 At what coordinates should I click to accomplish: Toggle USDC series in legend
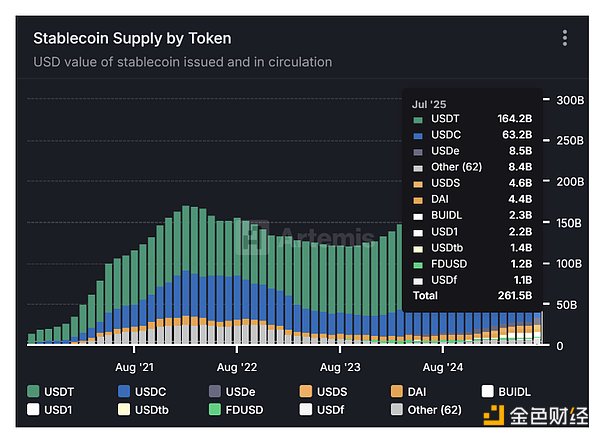142,391
